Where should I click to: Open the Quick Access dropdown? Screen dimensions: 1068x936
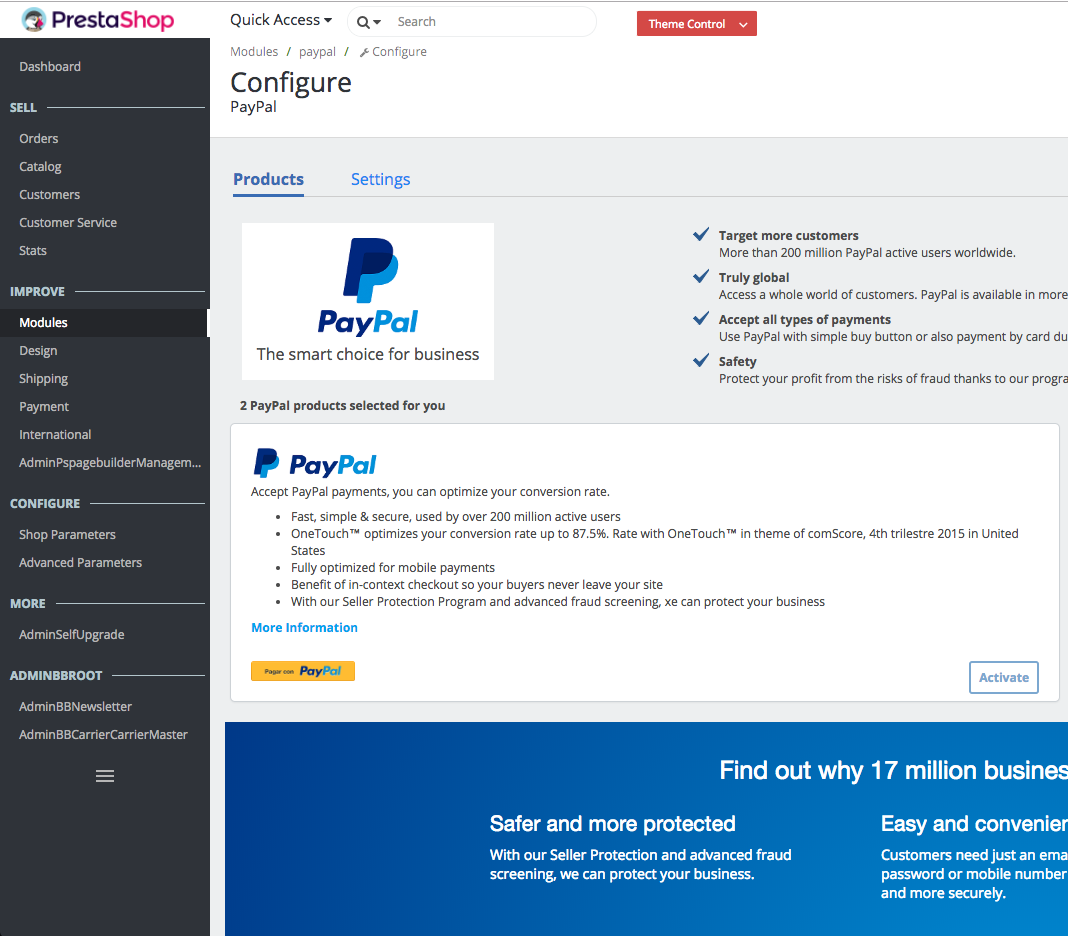(281, 20)
